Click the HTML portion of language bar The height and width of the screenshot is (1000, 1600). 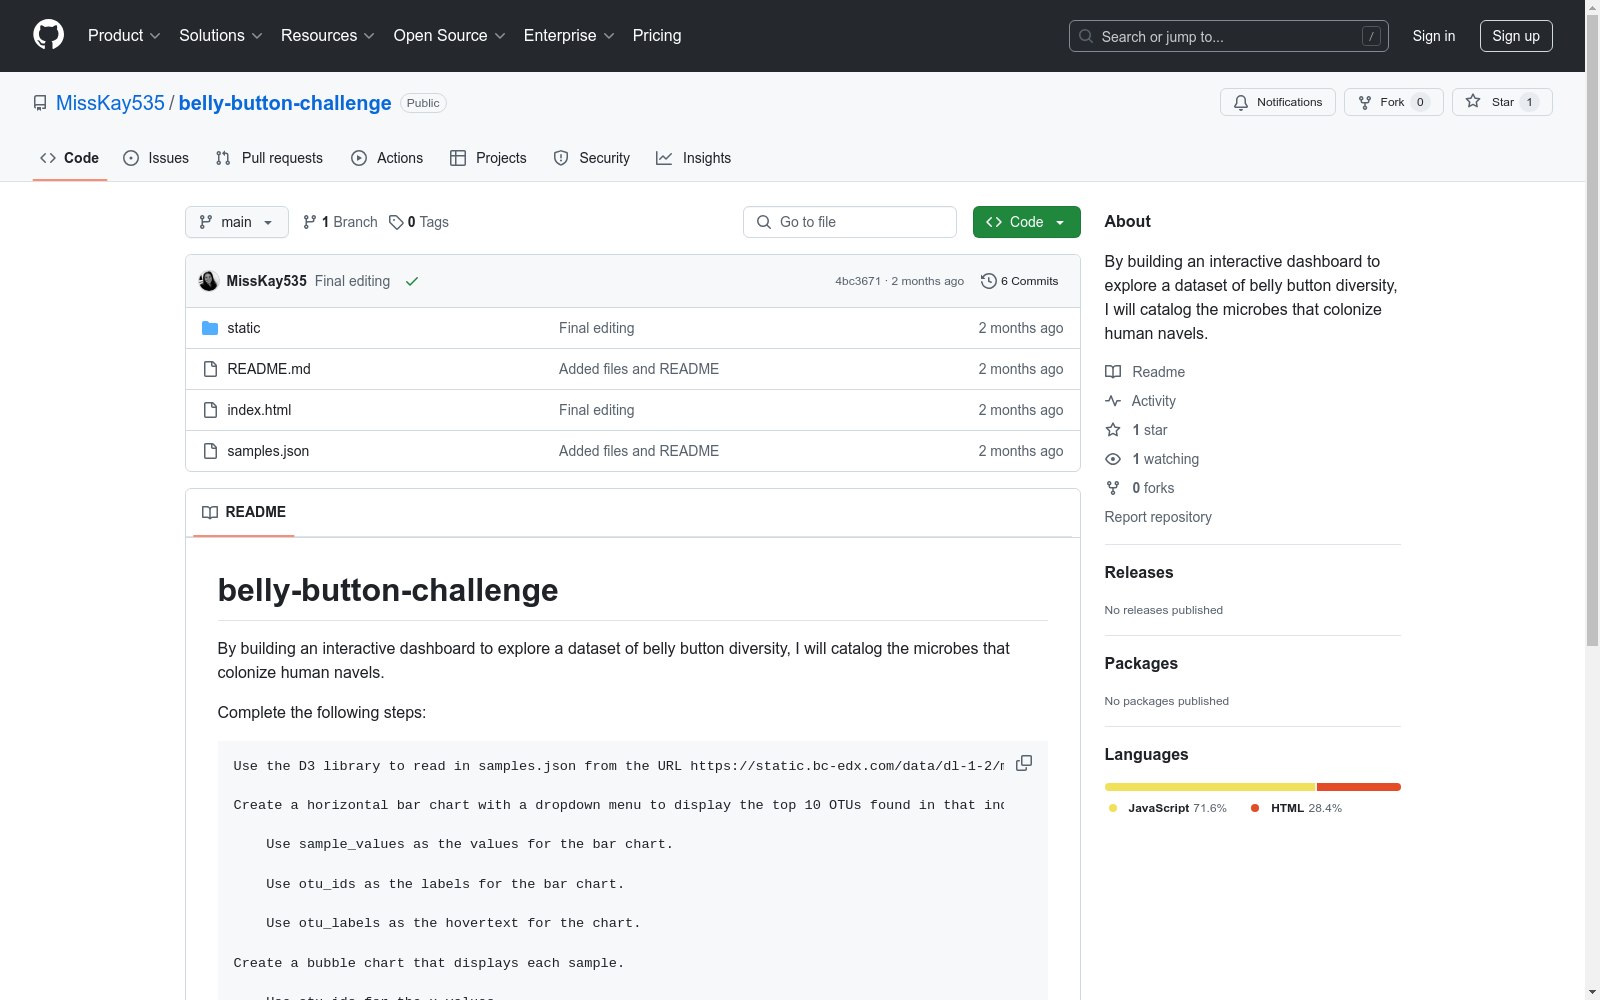click(1359, 787)
